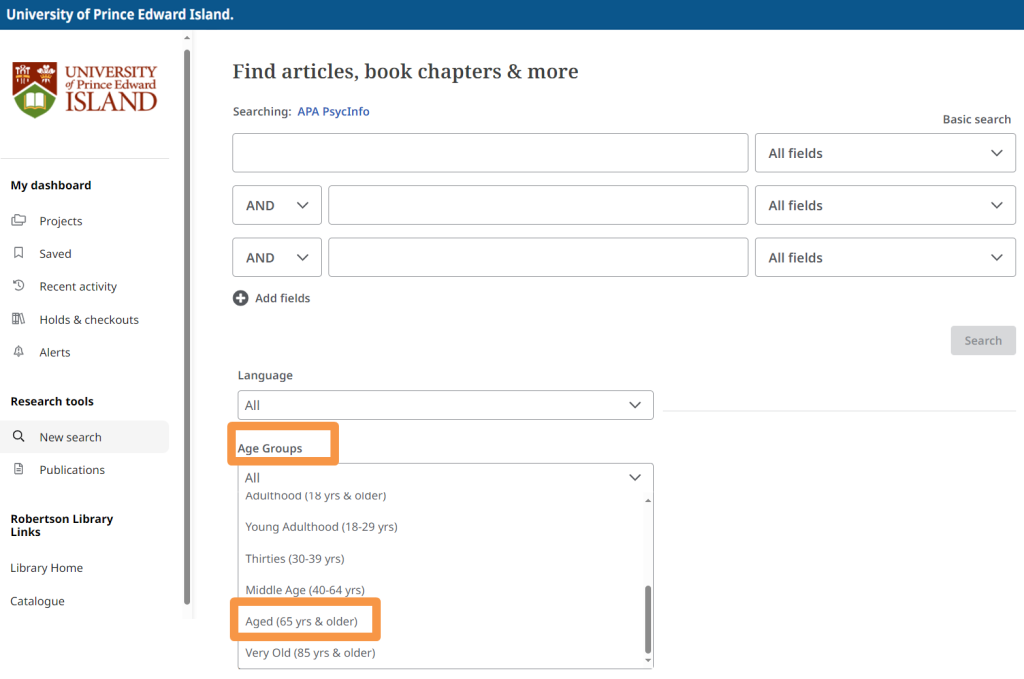Viewport: 1024px width, 679px height.
Task: Click the first search term input field
Action: [490, 153]
